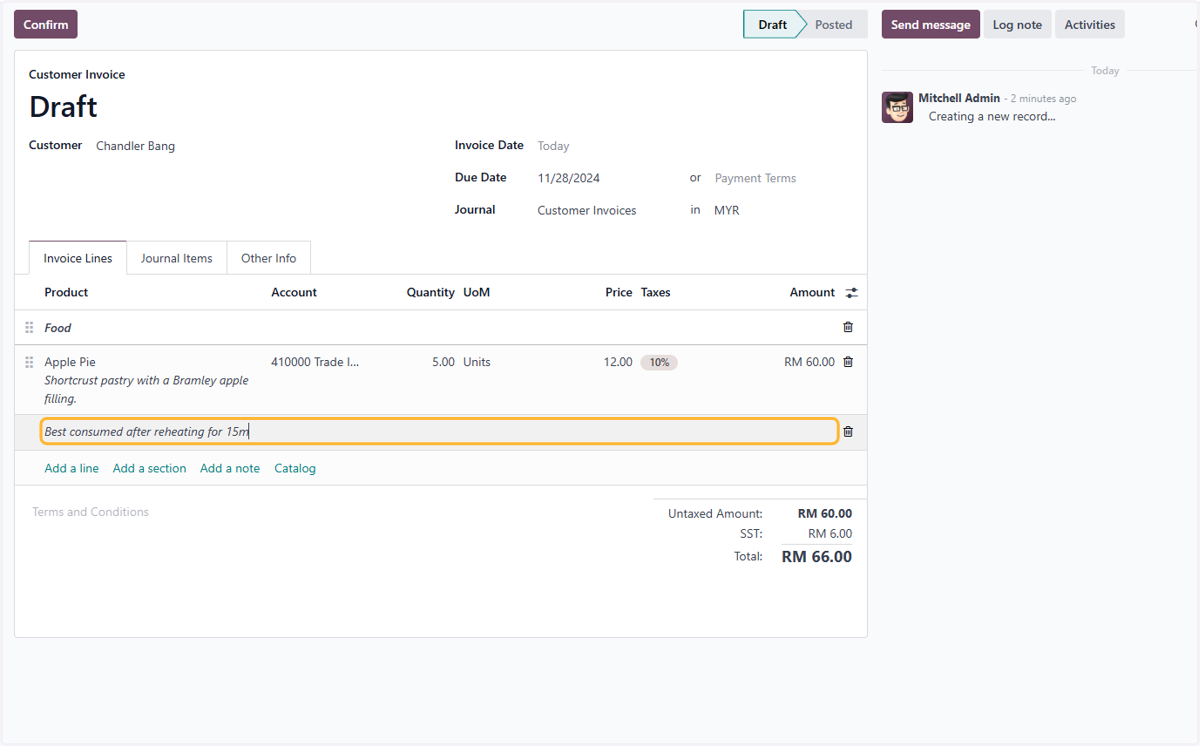Click the RM 60.00 line amount
This screenshot has height=746, width=1200.
tap(809, 362)
